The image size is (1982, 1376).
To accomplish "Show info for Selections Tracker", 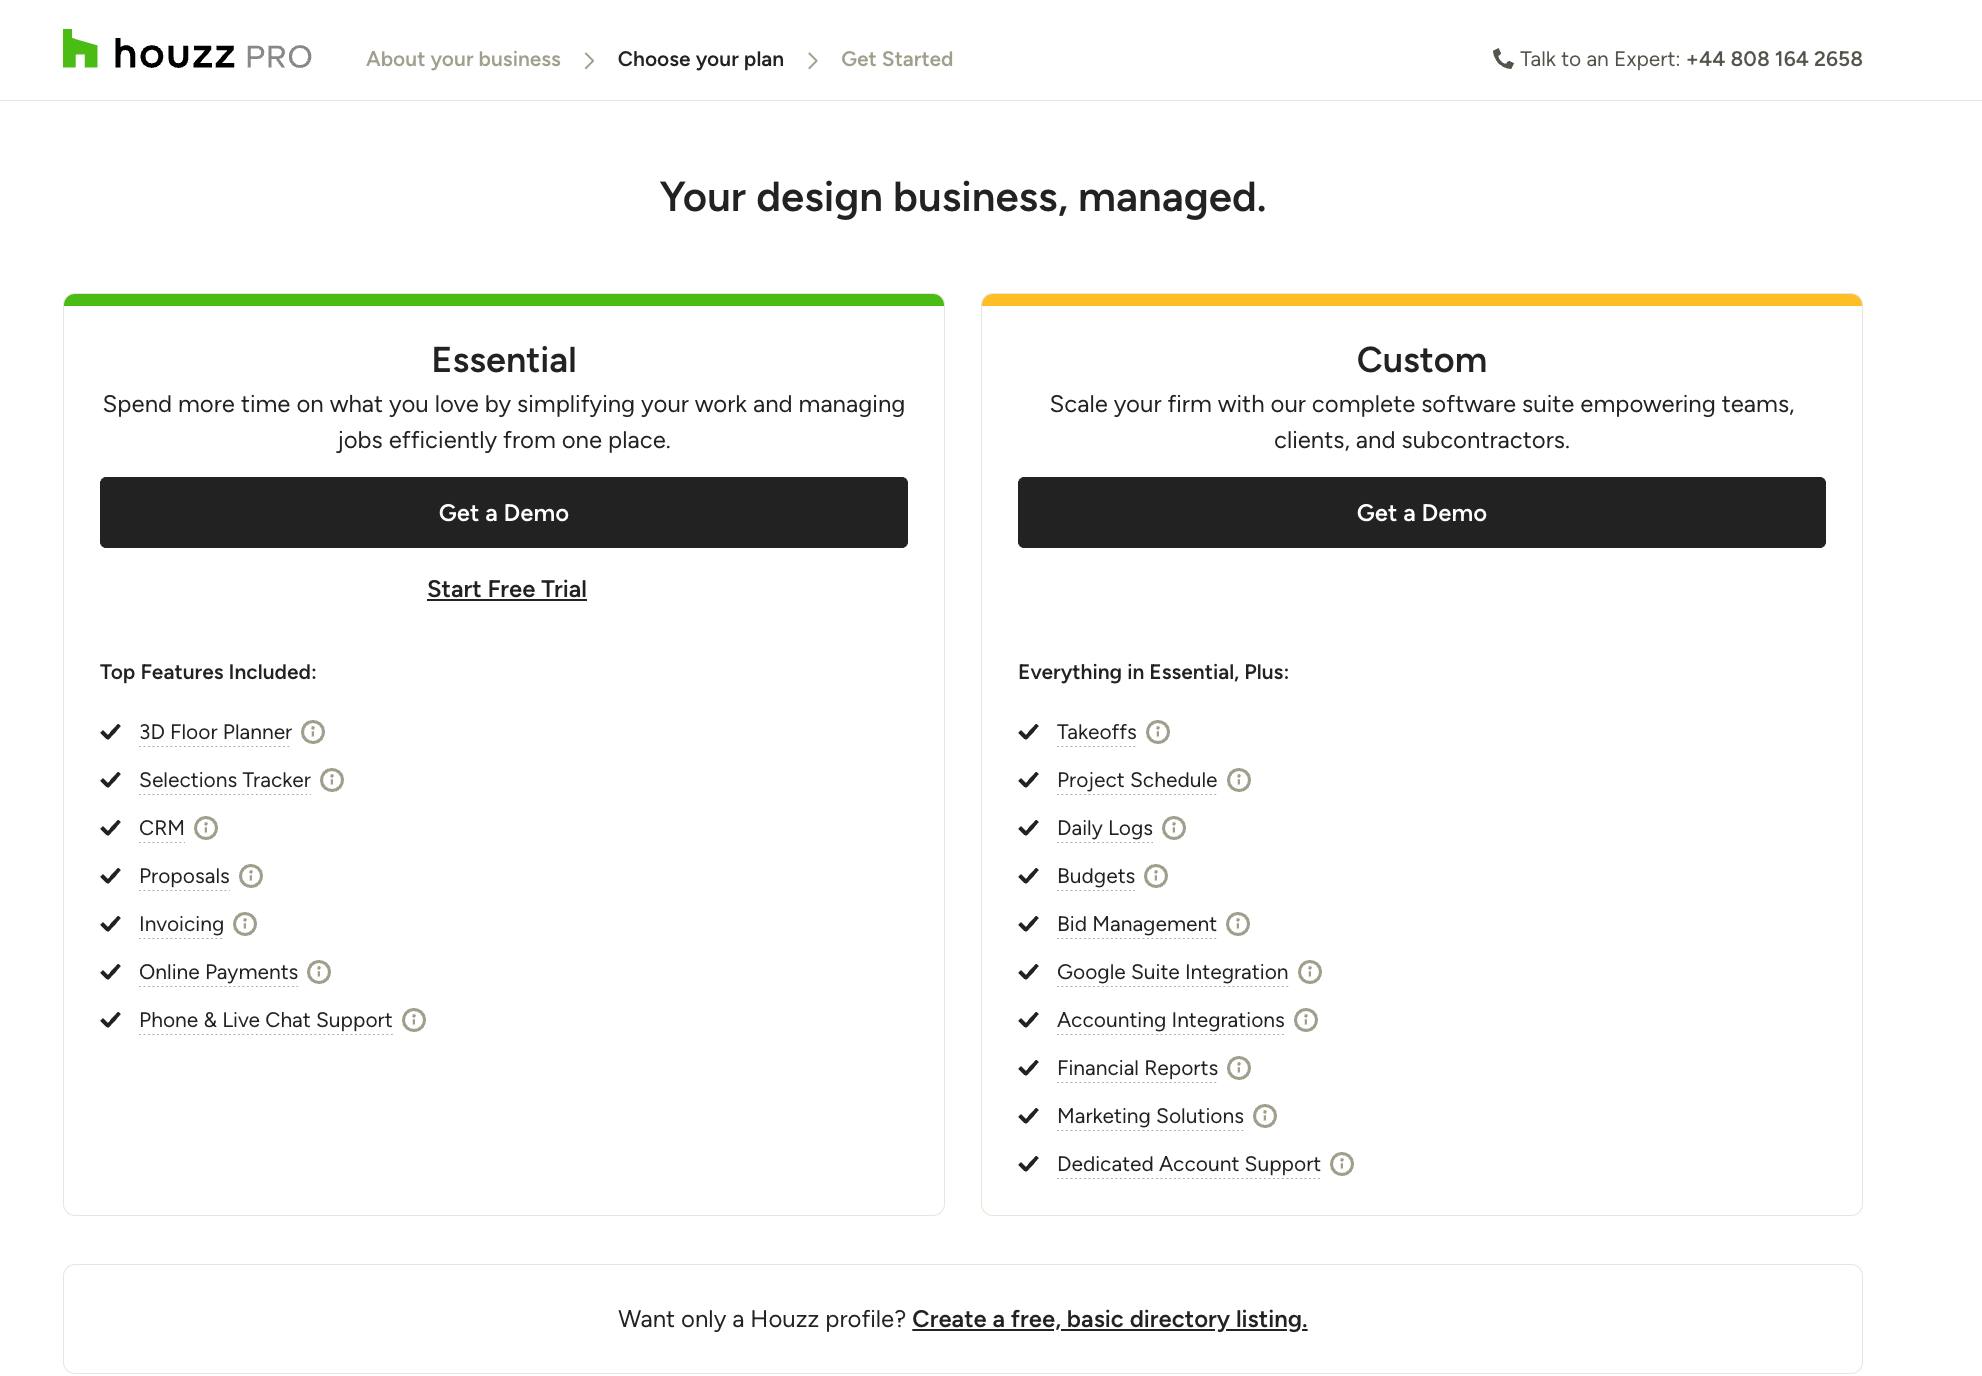I will tap(332, 780).
